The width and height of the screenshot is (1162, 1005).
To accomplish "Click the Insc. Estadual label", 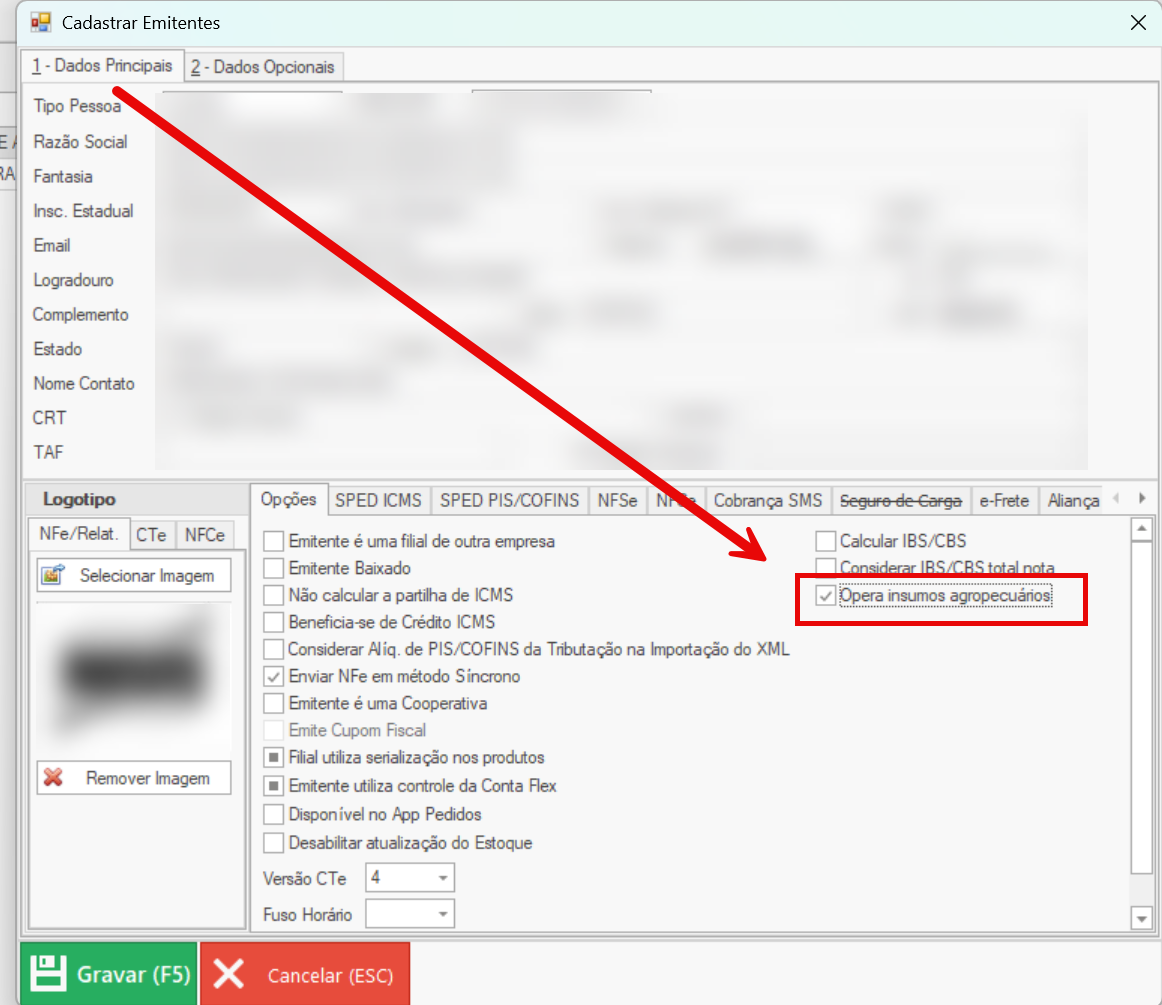I will [x=83, y=211].
